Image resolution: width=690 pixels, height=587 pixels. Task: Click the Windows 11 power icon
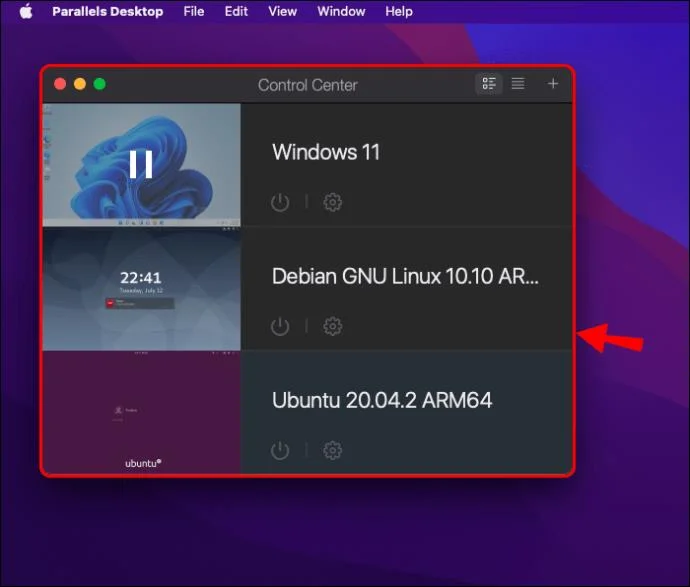280,202
